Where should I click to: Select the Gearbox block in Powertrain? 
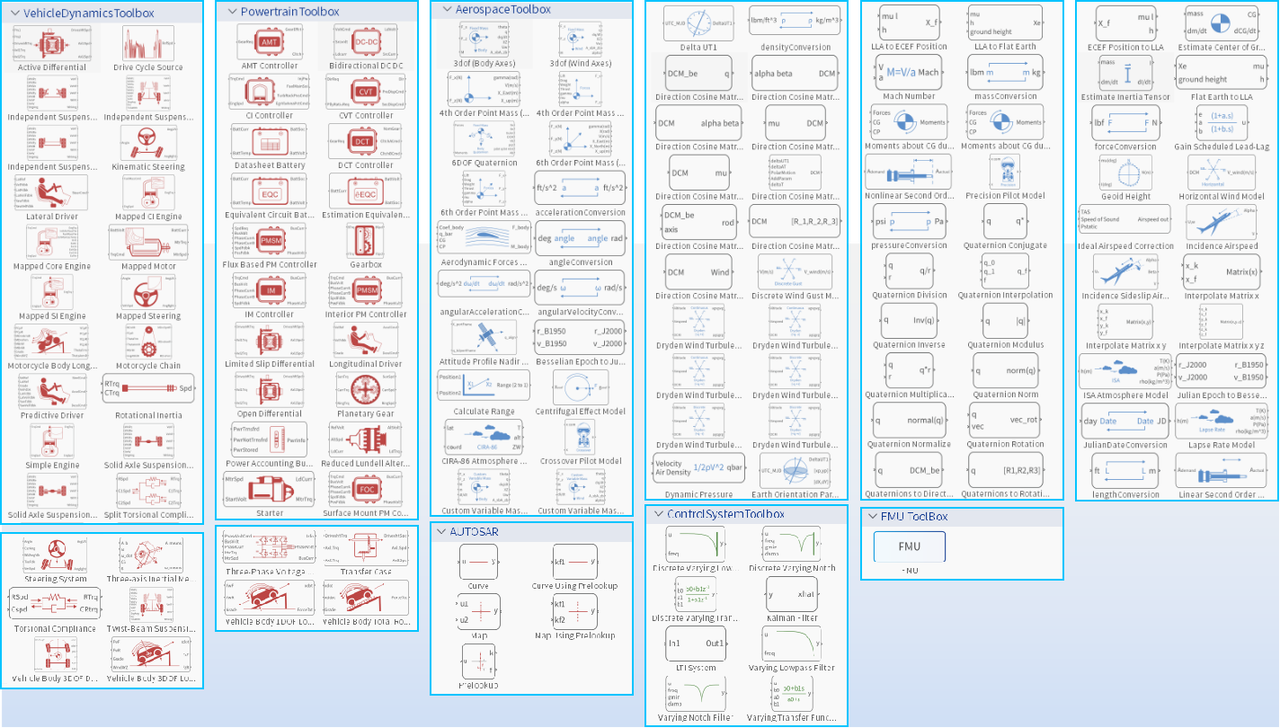pos(365,240)
